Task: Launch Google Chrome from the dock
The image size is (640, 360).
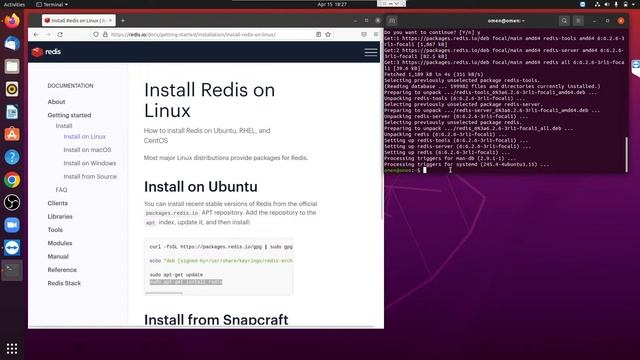Action: (12, 180)
